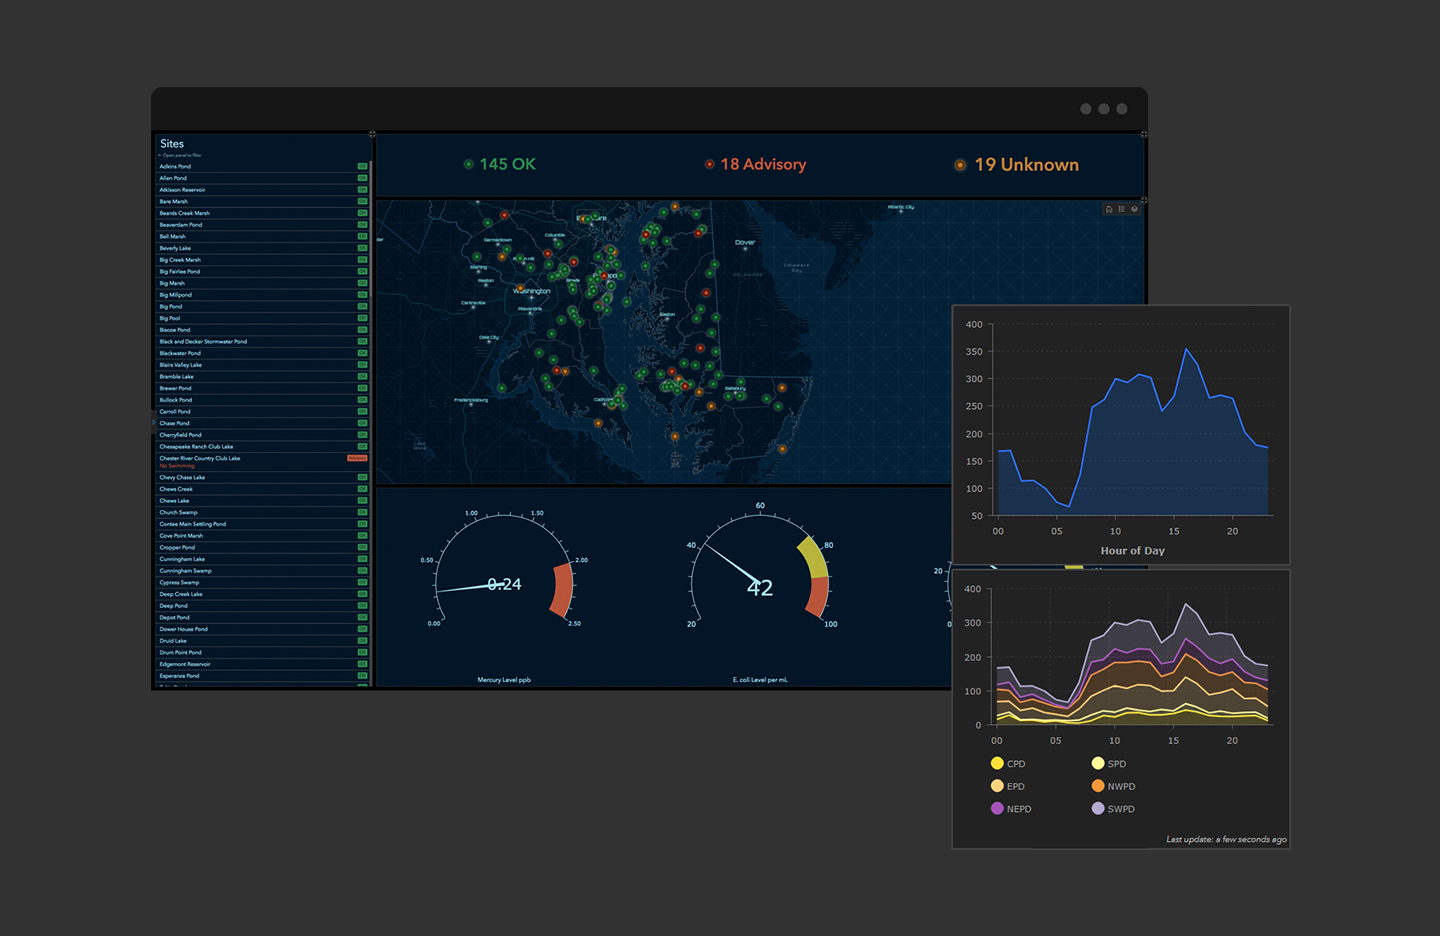1440x936 pixels.
Task: Open the legend icon on the map toolbar
Action: coord(1122,209)
